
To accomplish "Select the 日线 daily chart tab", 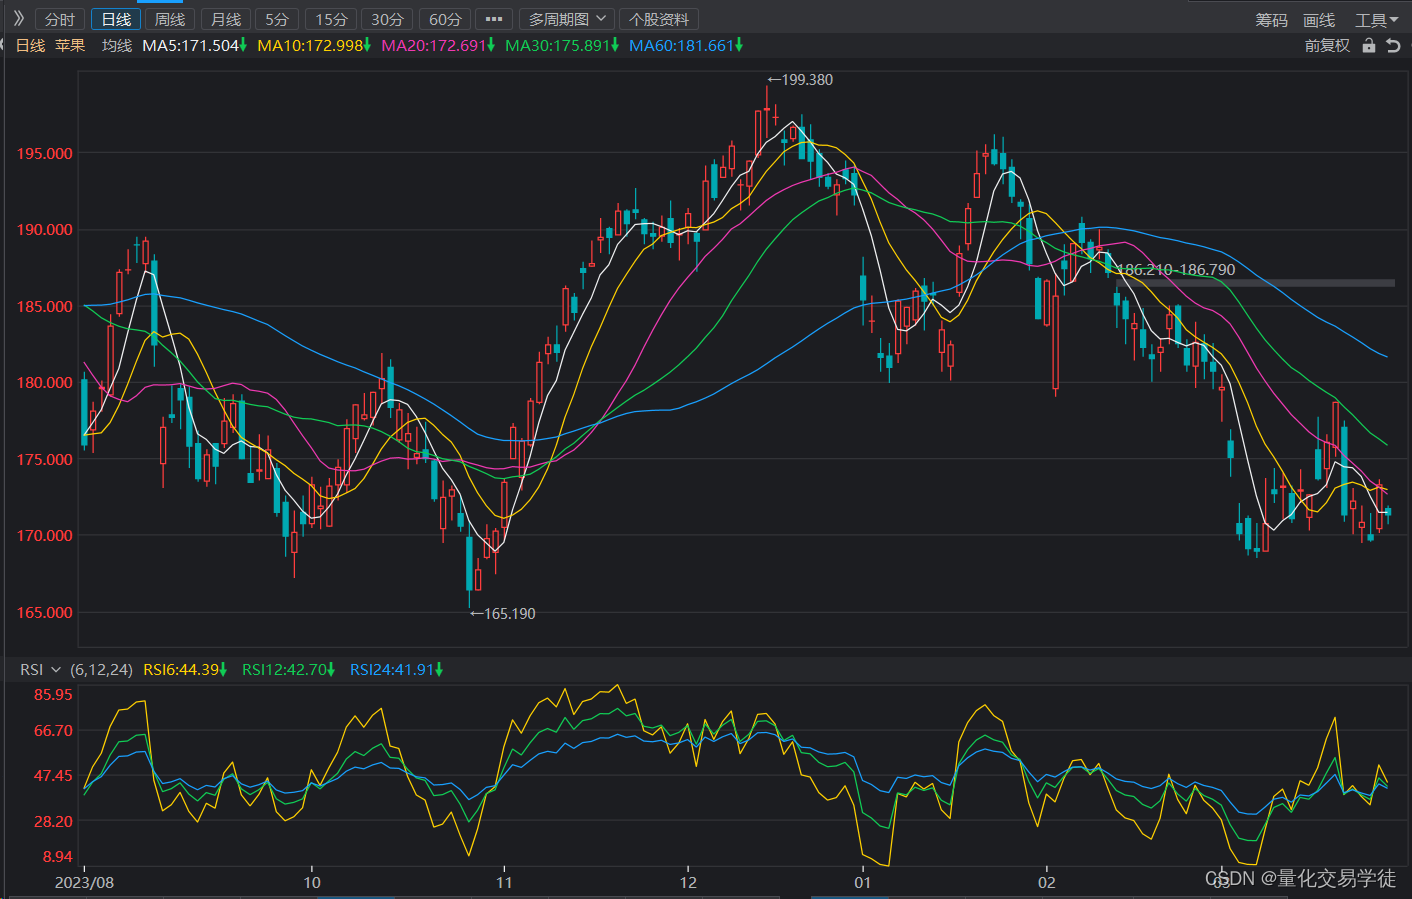I will 116,19.
